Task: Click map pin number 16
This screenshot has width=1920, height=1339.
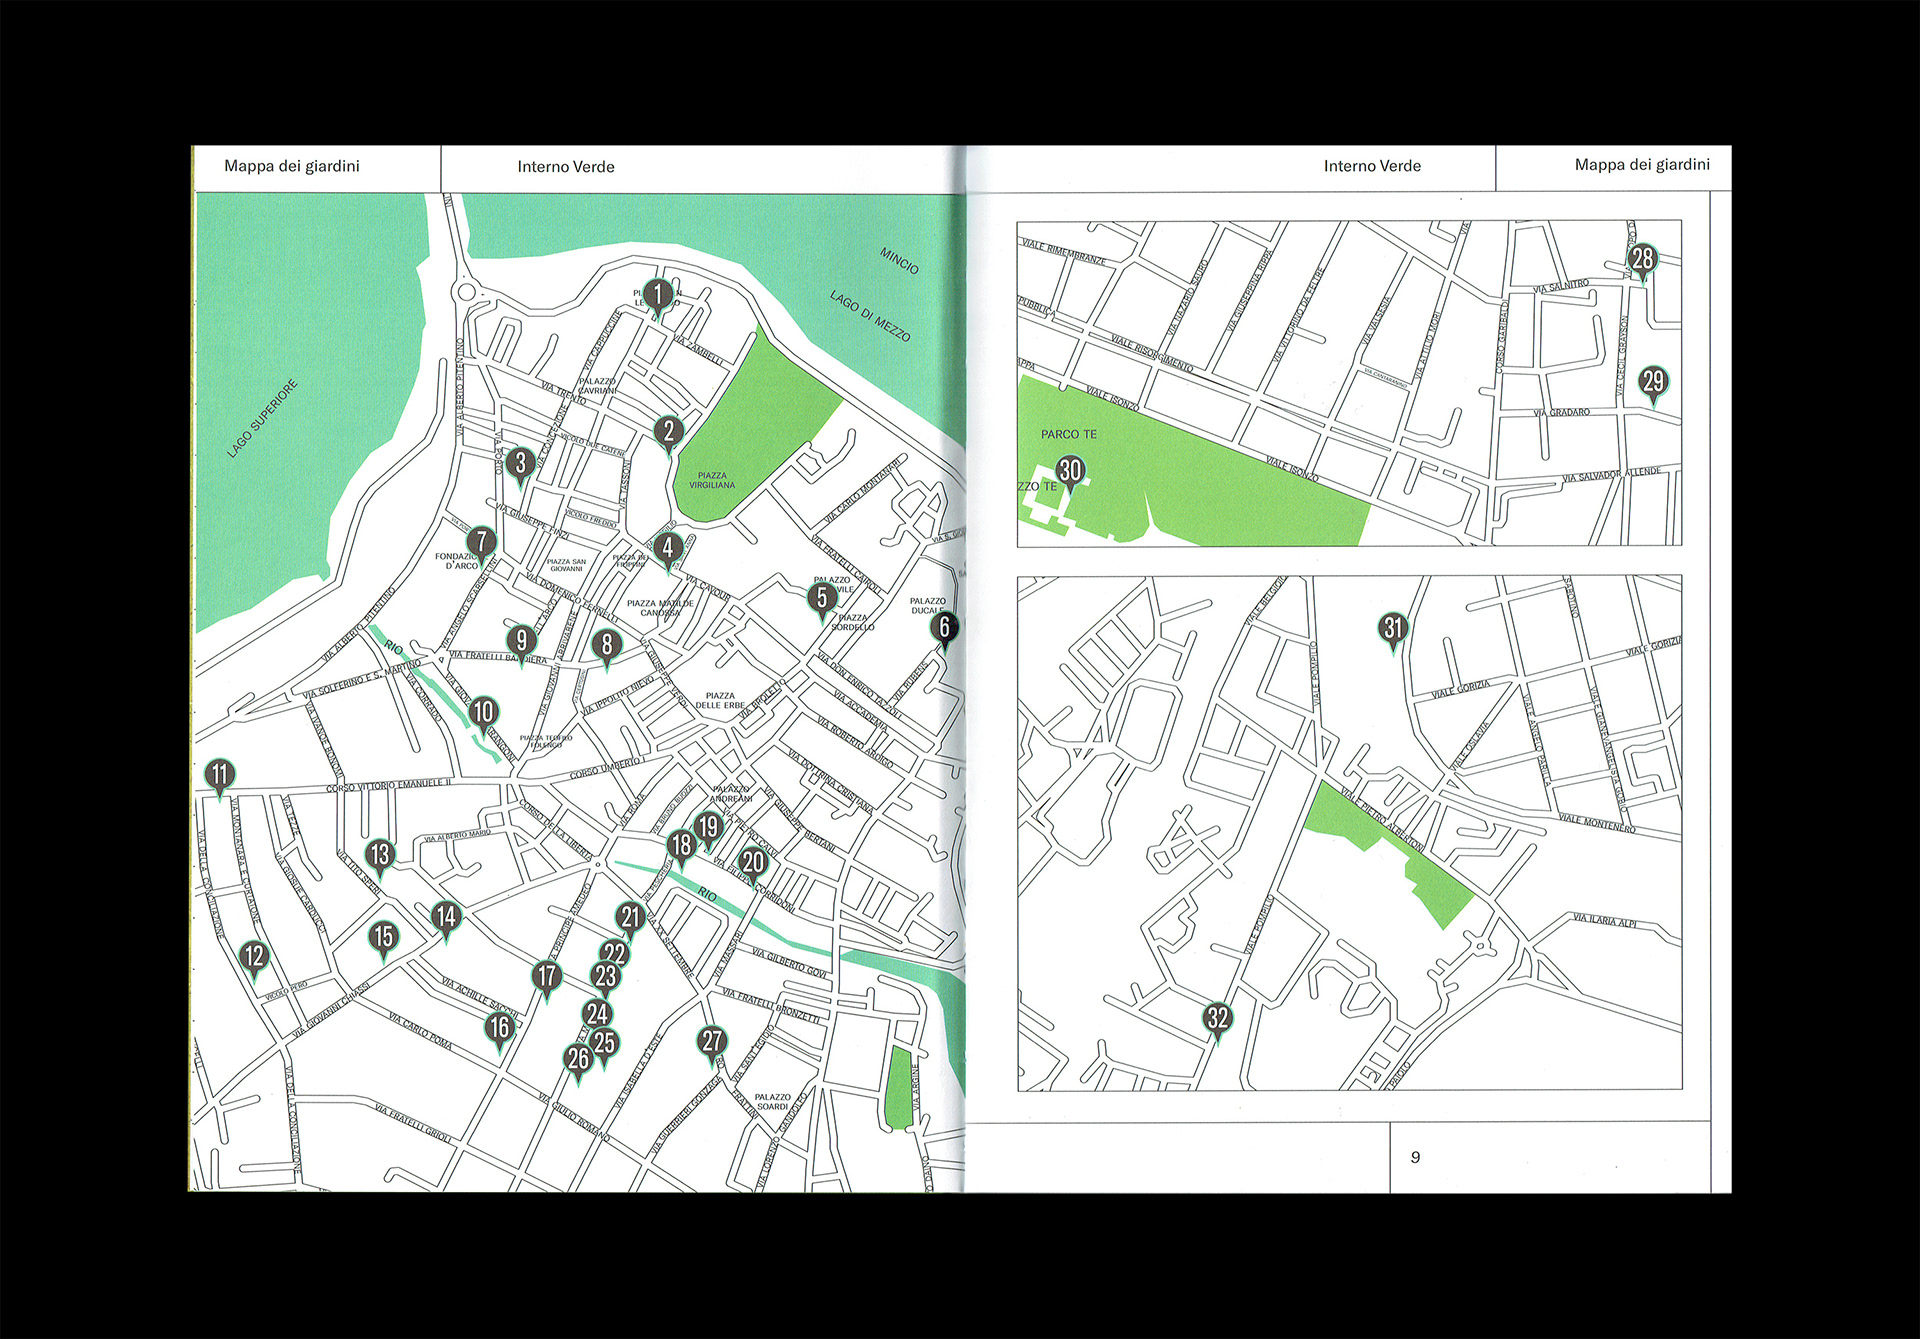Action: (499, 1027)
